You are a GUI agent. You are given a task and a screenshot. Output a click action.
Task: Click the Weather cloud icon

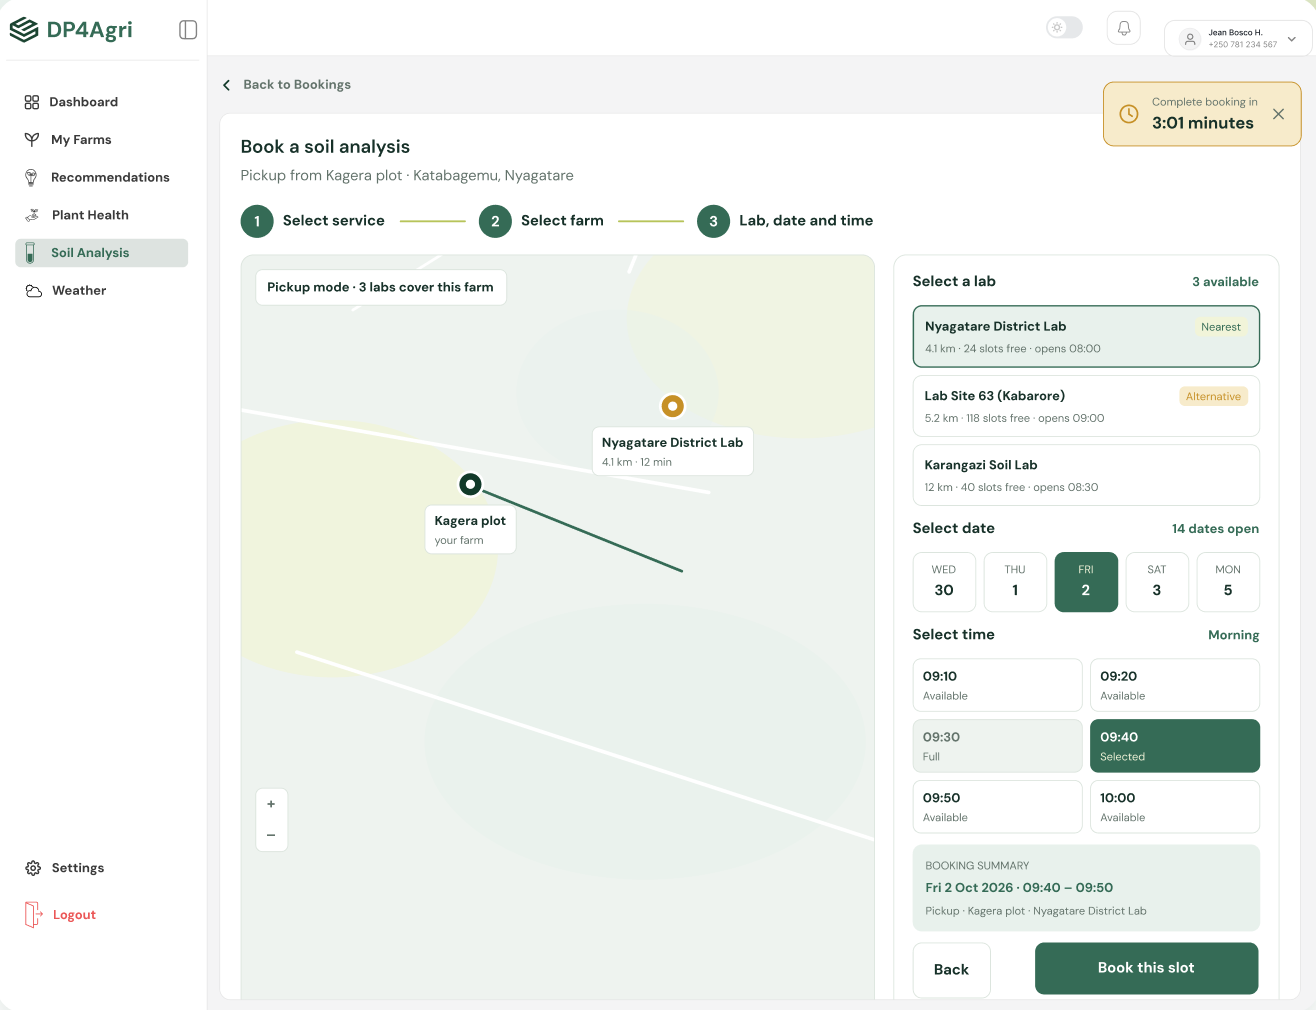click(x=33, y=291)
